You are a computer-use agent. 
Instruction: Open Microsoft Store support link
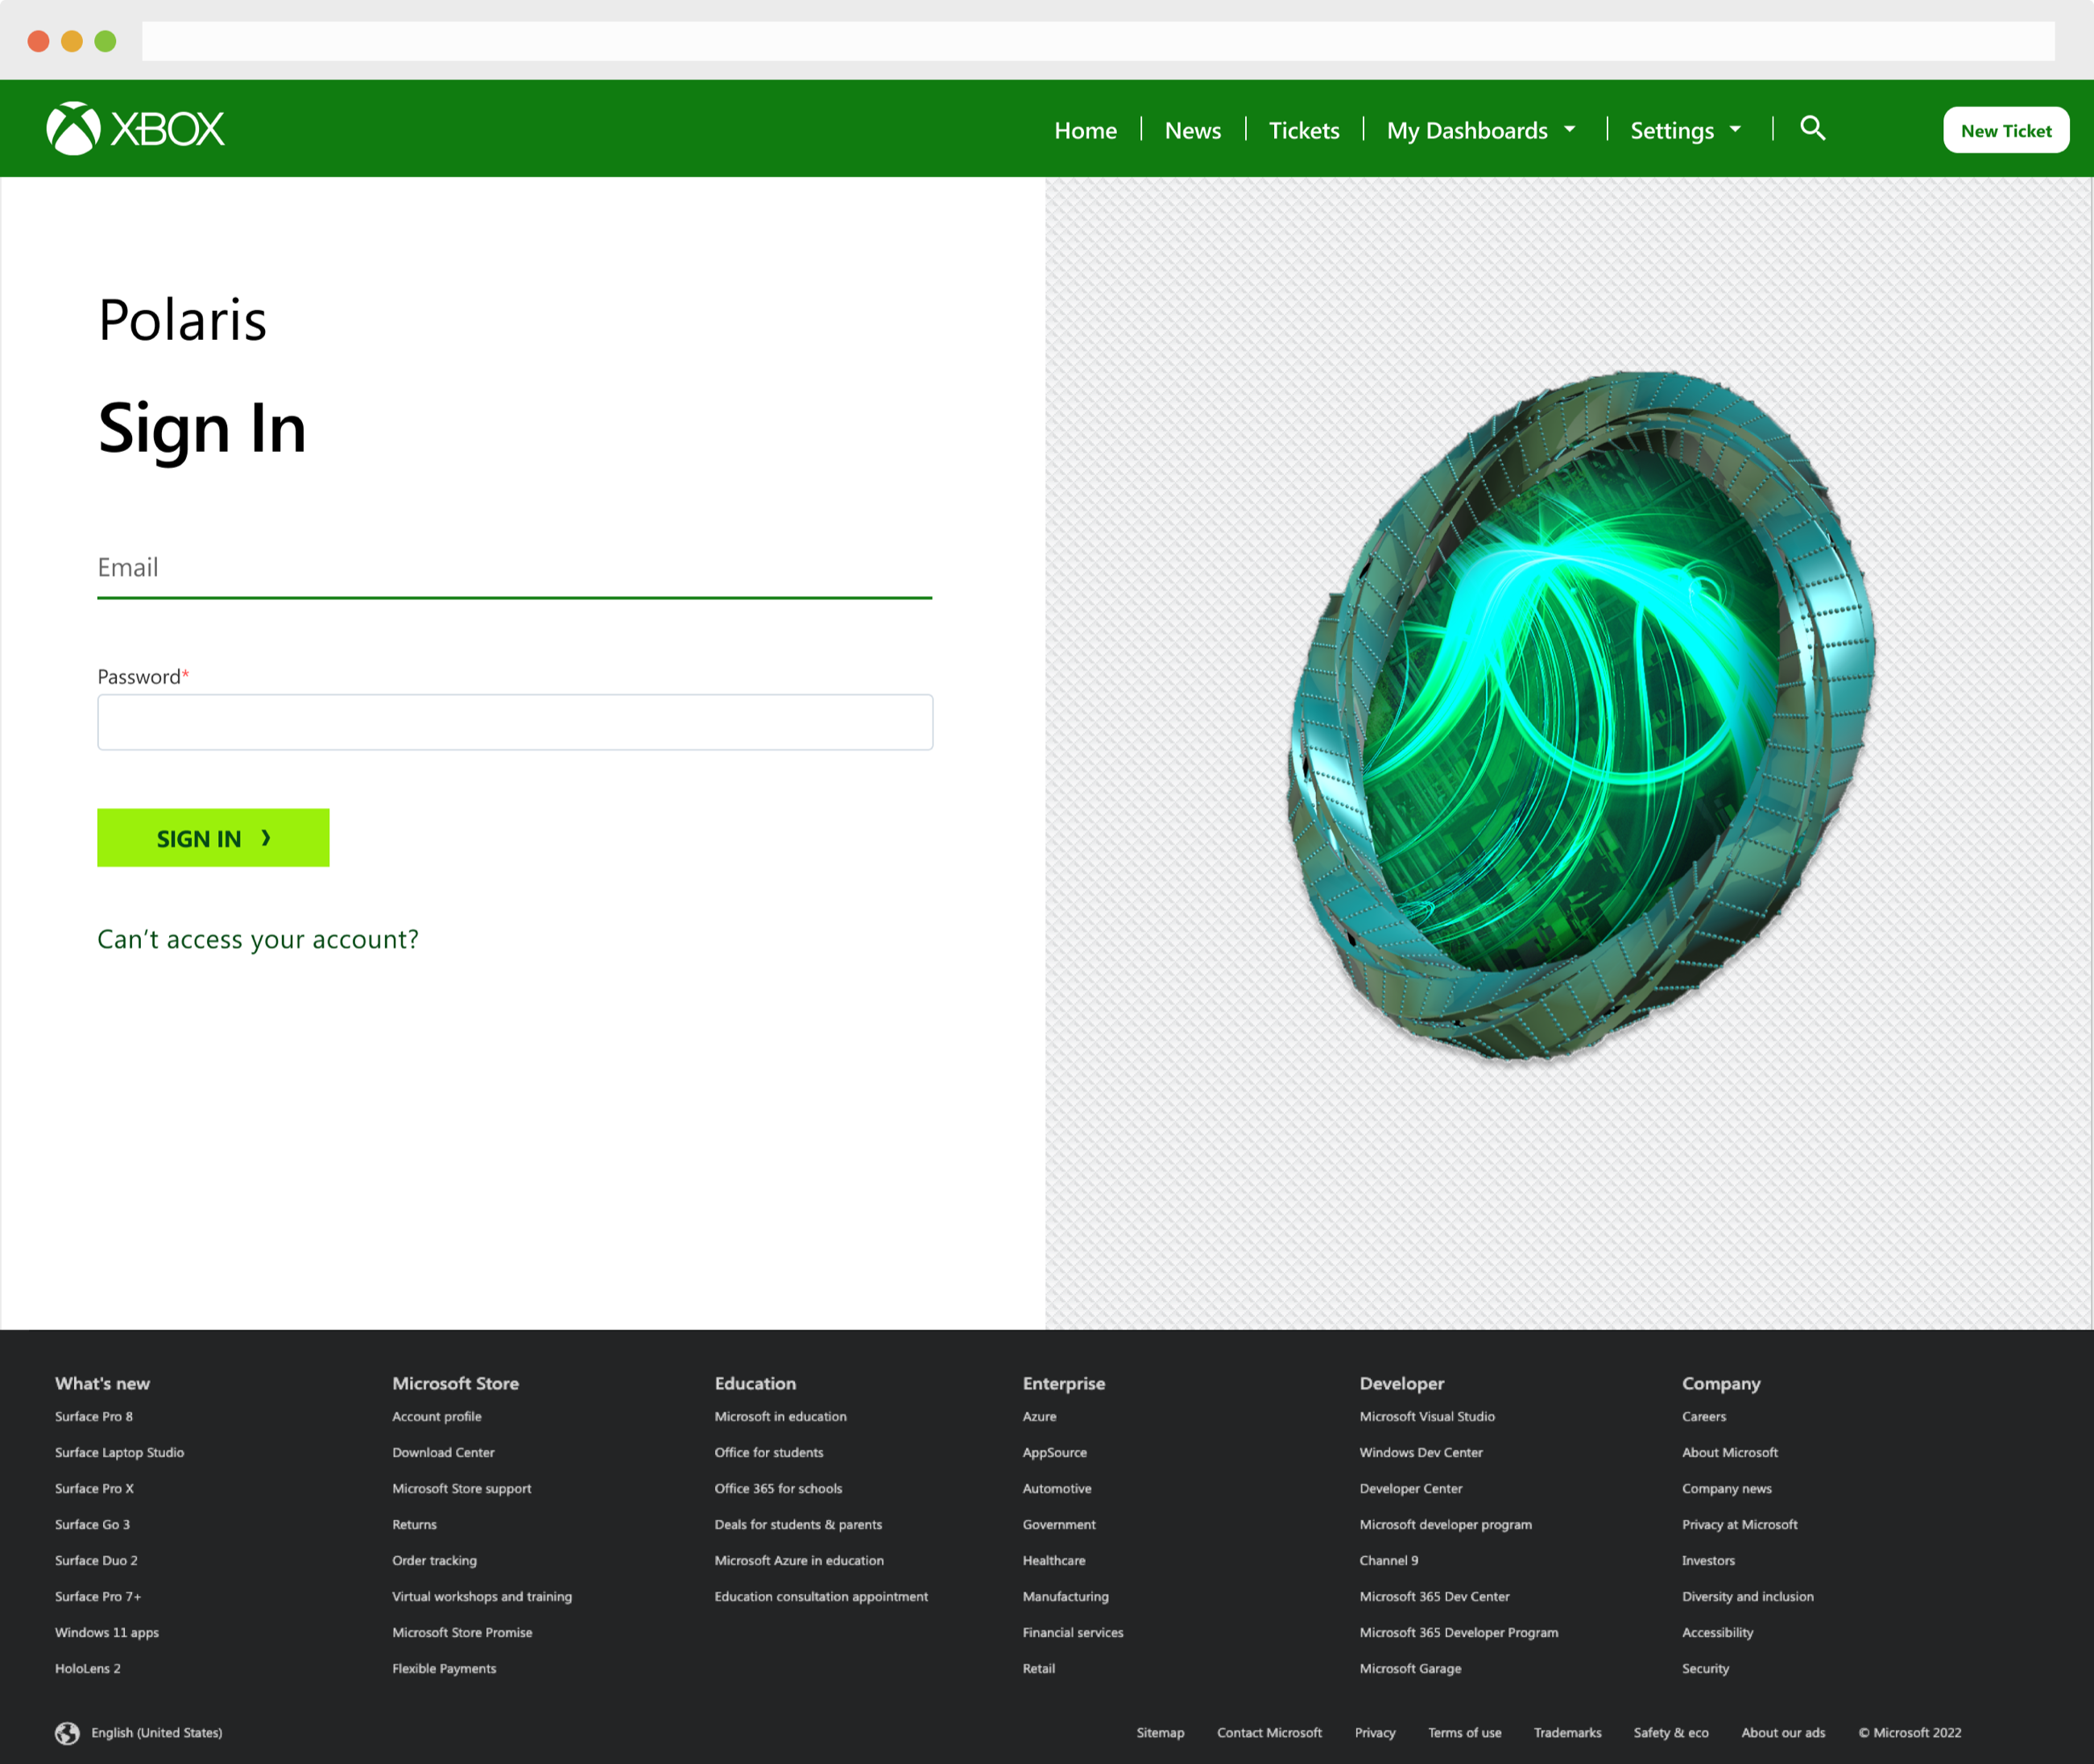pos(462,1489)
